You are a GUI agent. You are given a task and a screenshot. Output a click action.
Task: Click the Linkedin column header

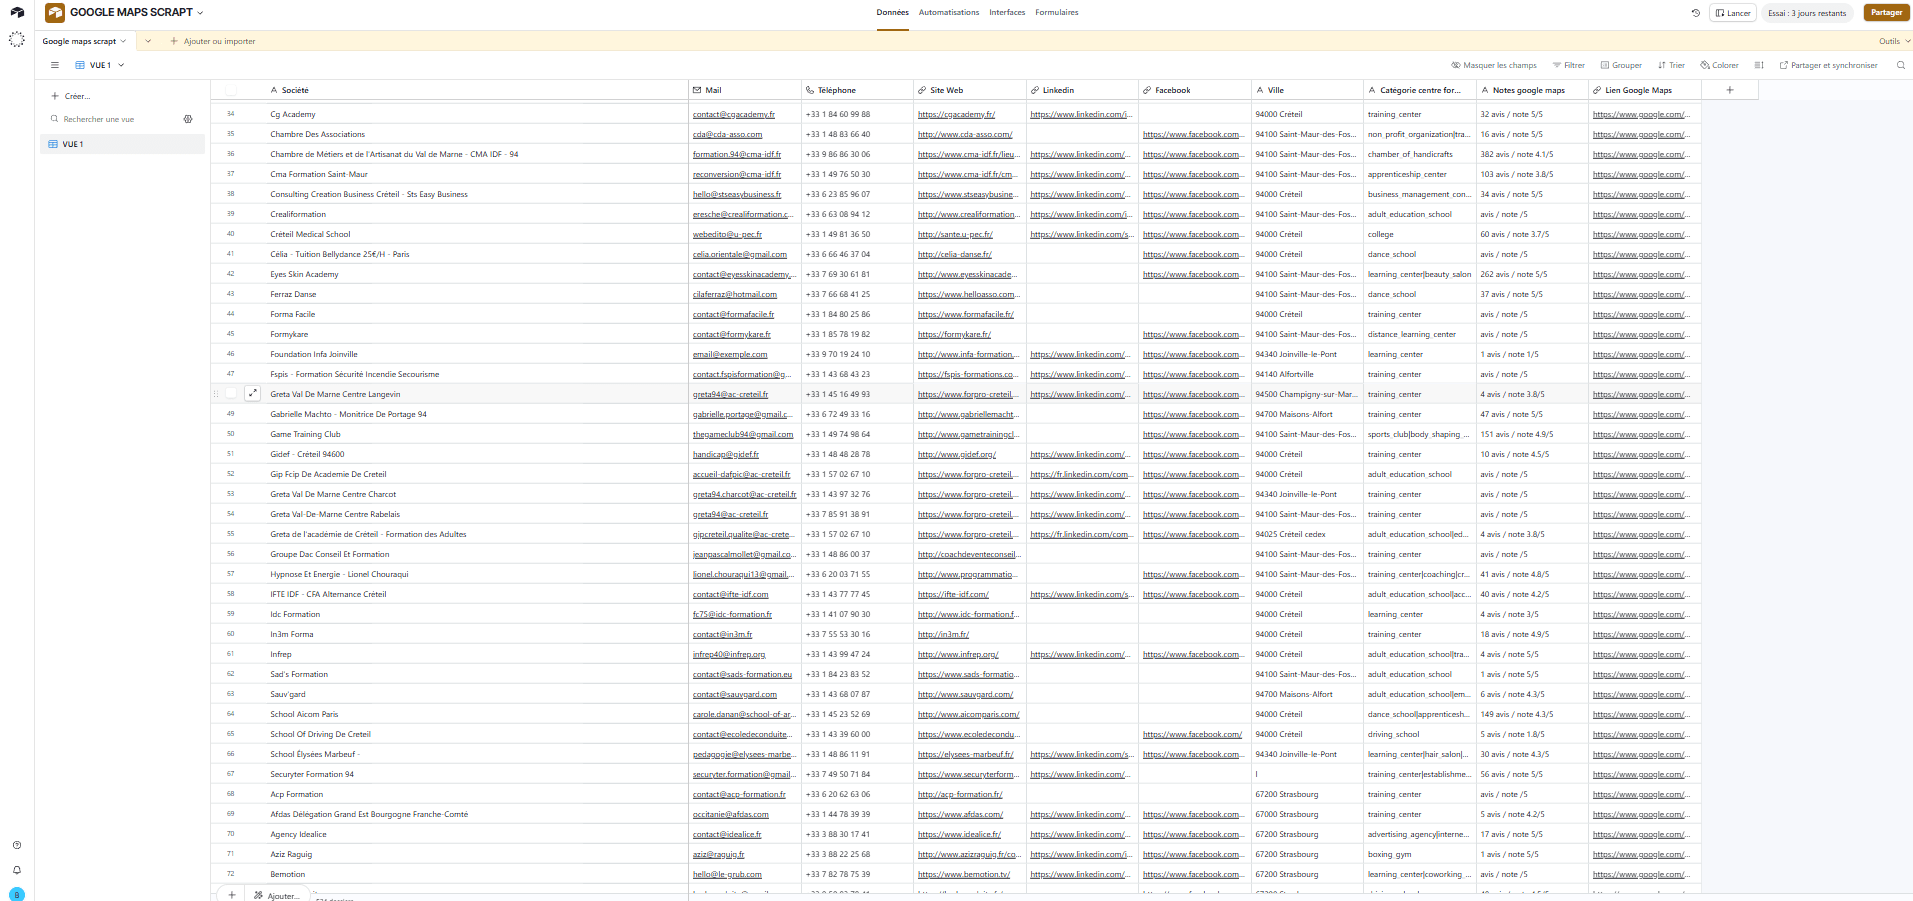(1082, 90)
